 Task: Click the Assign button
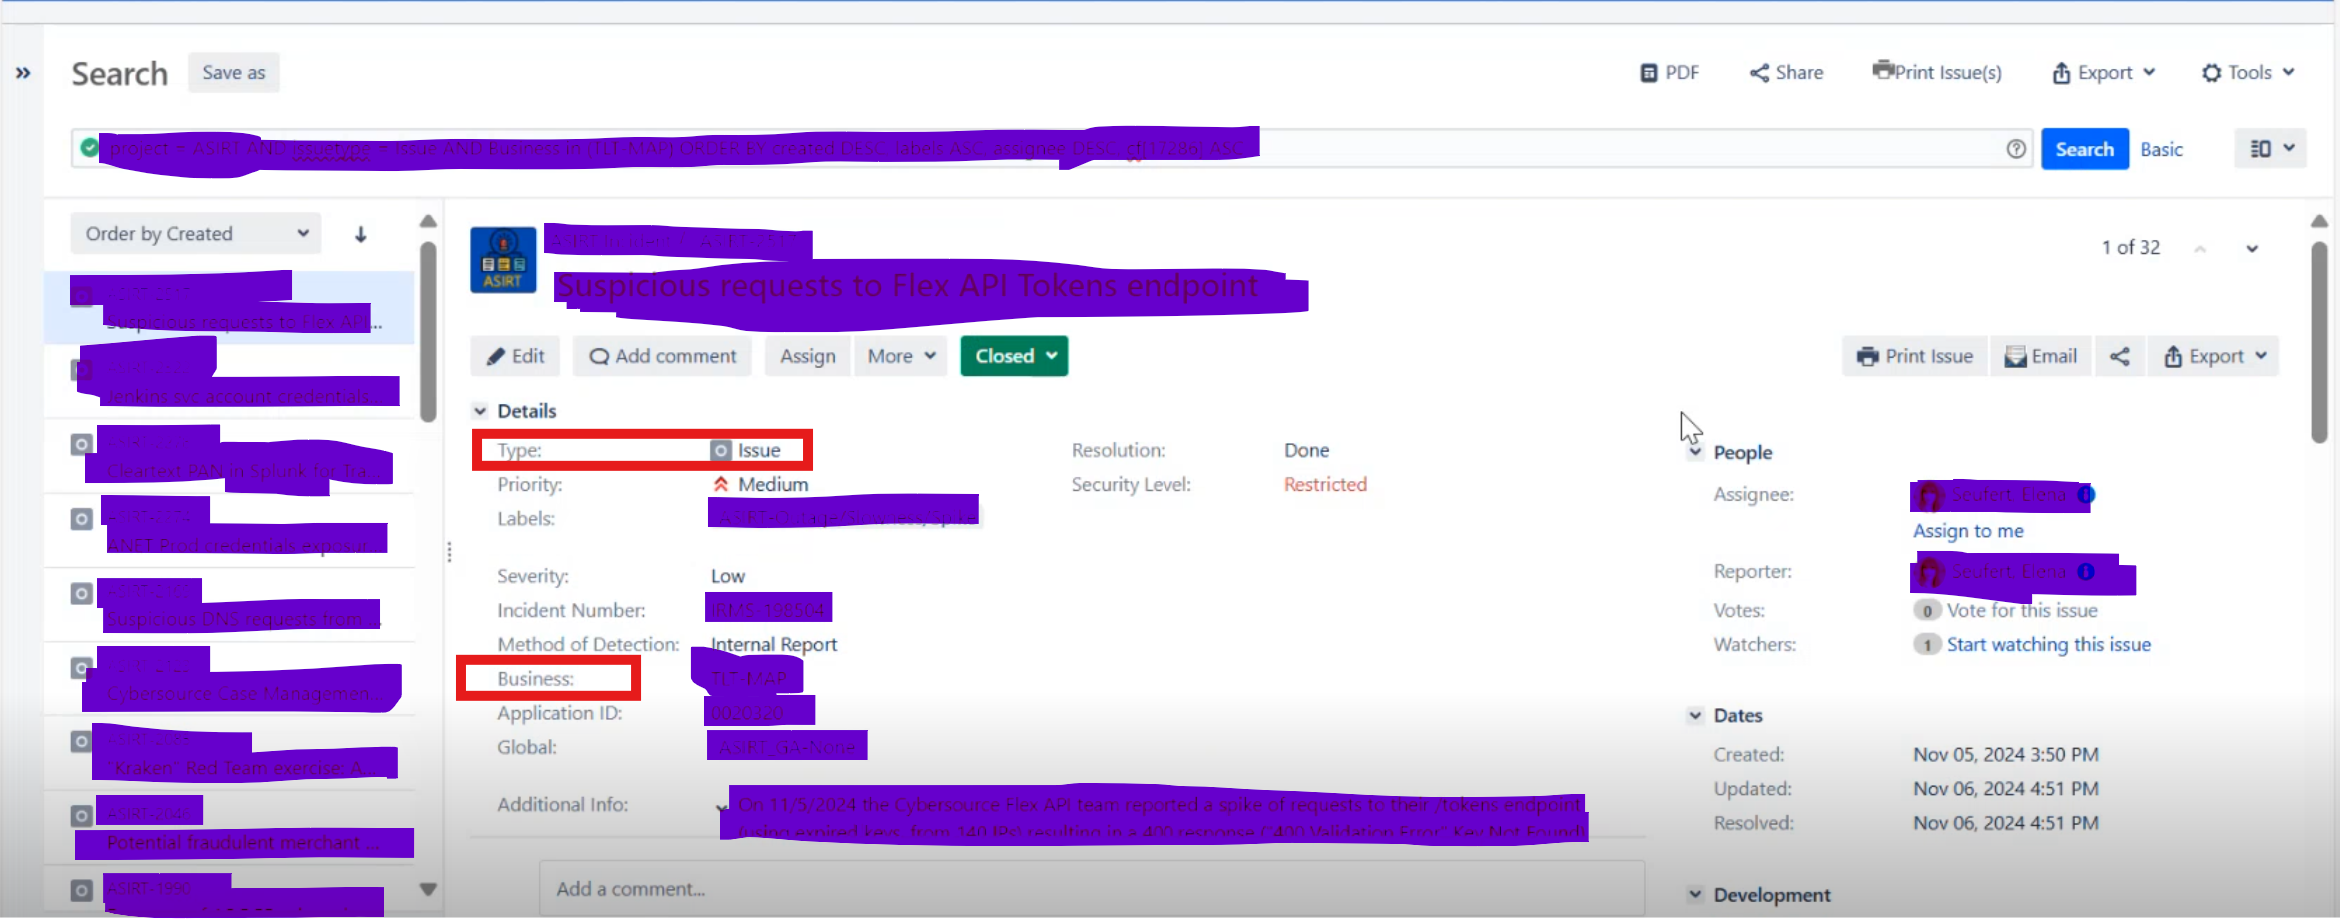point(807,356)
